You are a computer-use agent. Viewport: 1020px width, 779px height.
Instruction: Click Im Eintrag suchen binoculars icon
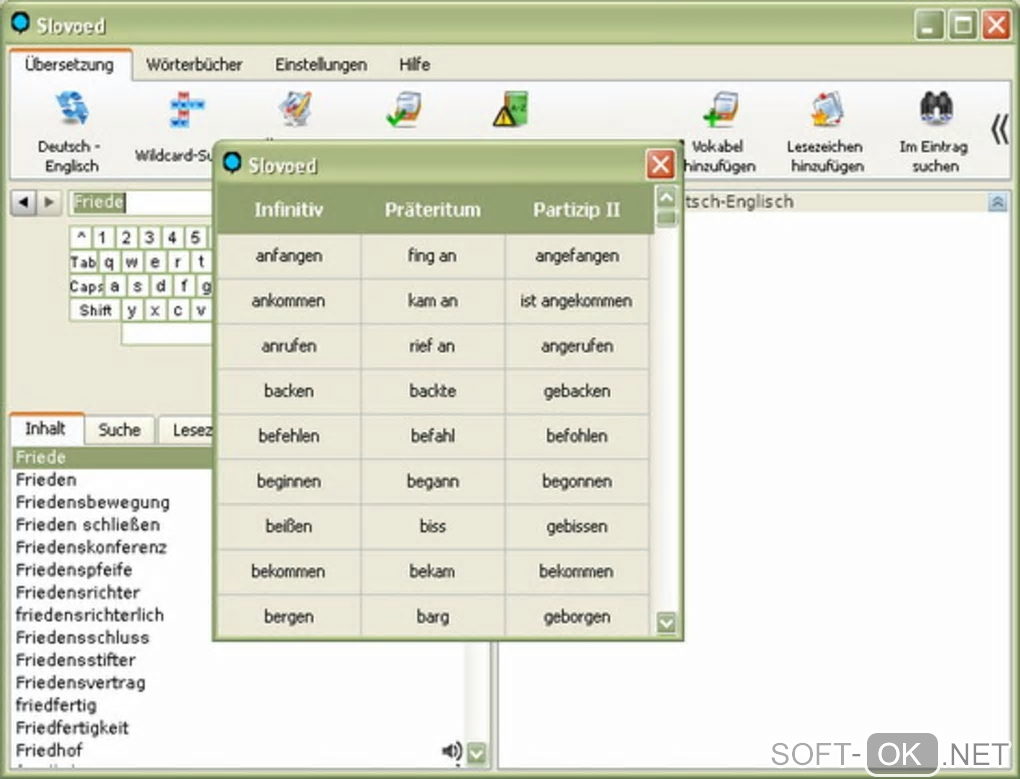point(935,109)
